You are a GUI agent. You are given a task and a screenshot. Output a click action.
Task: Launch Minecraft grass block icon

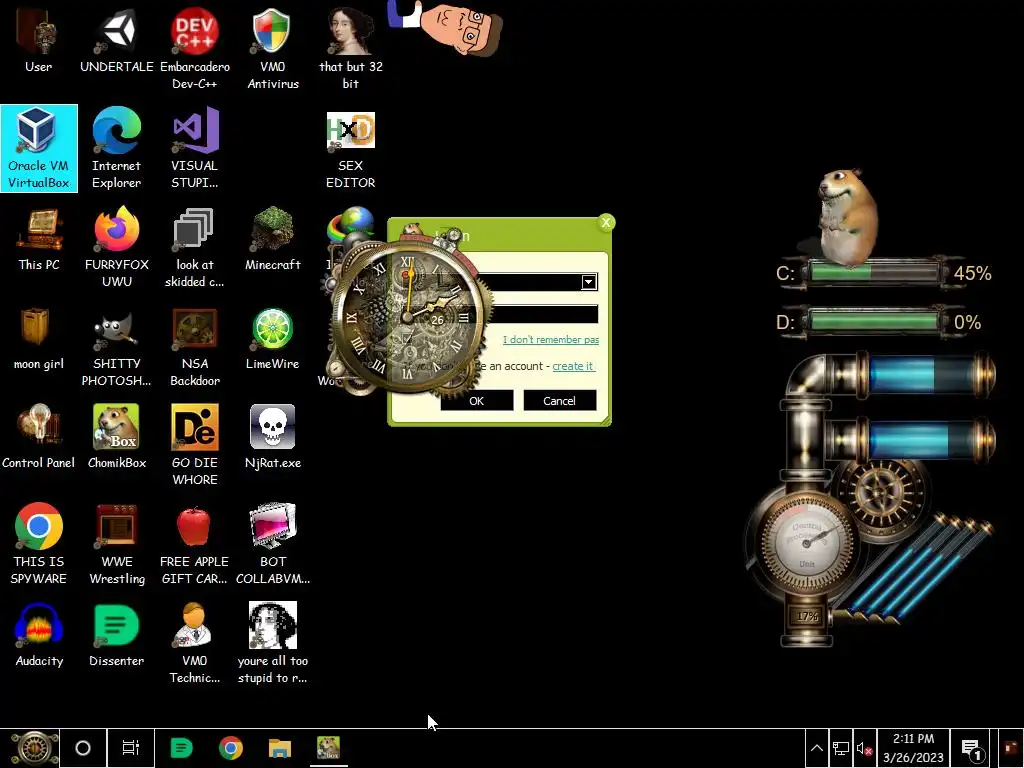pos(272,239)
